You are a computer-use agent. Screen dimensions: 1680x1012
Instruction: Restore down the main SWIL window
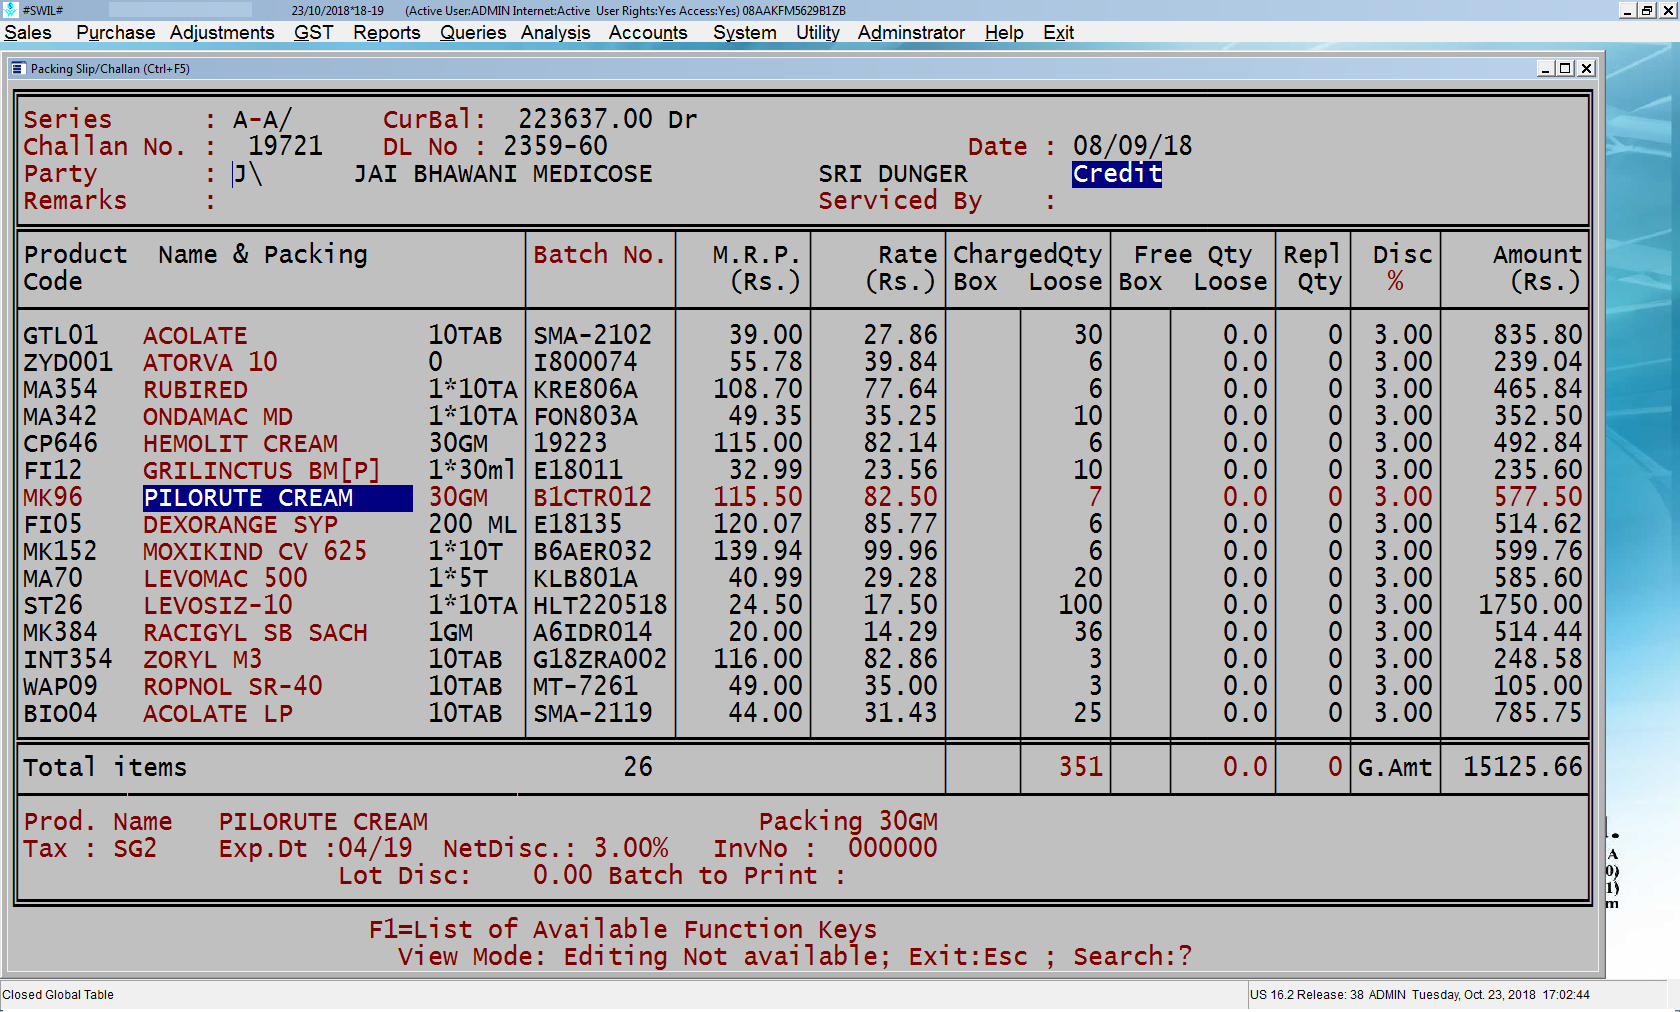[1647, 10]
